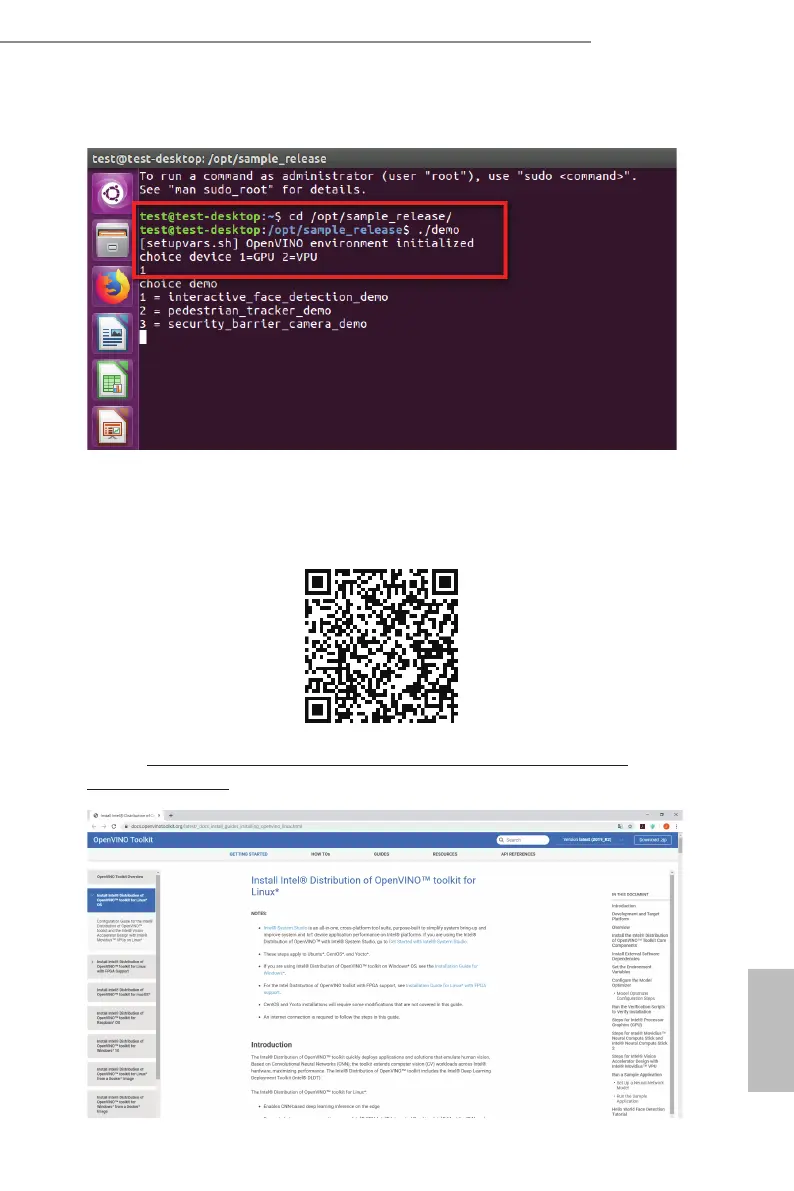Click the search magnifier in the OpenVINO header
The height and width of the screenshot is (1191, 794).
pyautogui.click(x=501, y=840)
